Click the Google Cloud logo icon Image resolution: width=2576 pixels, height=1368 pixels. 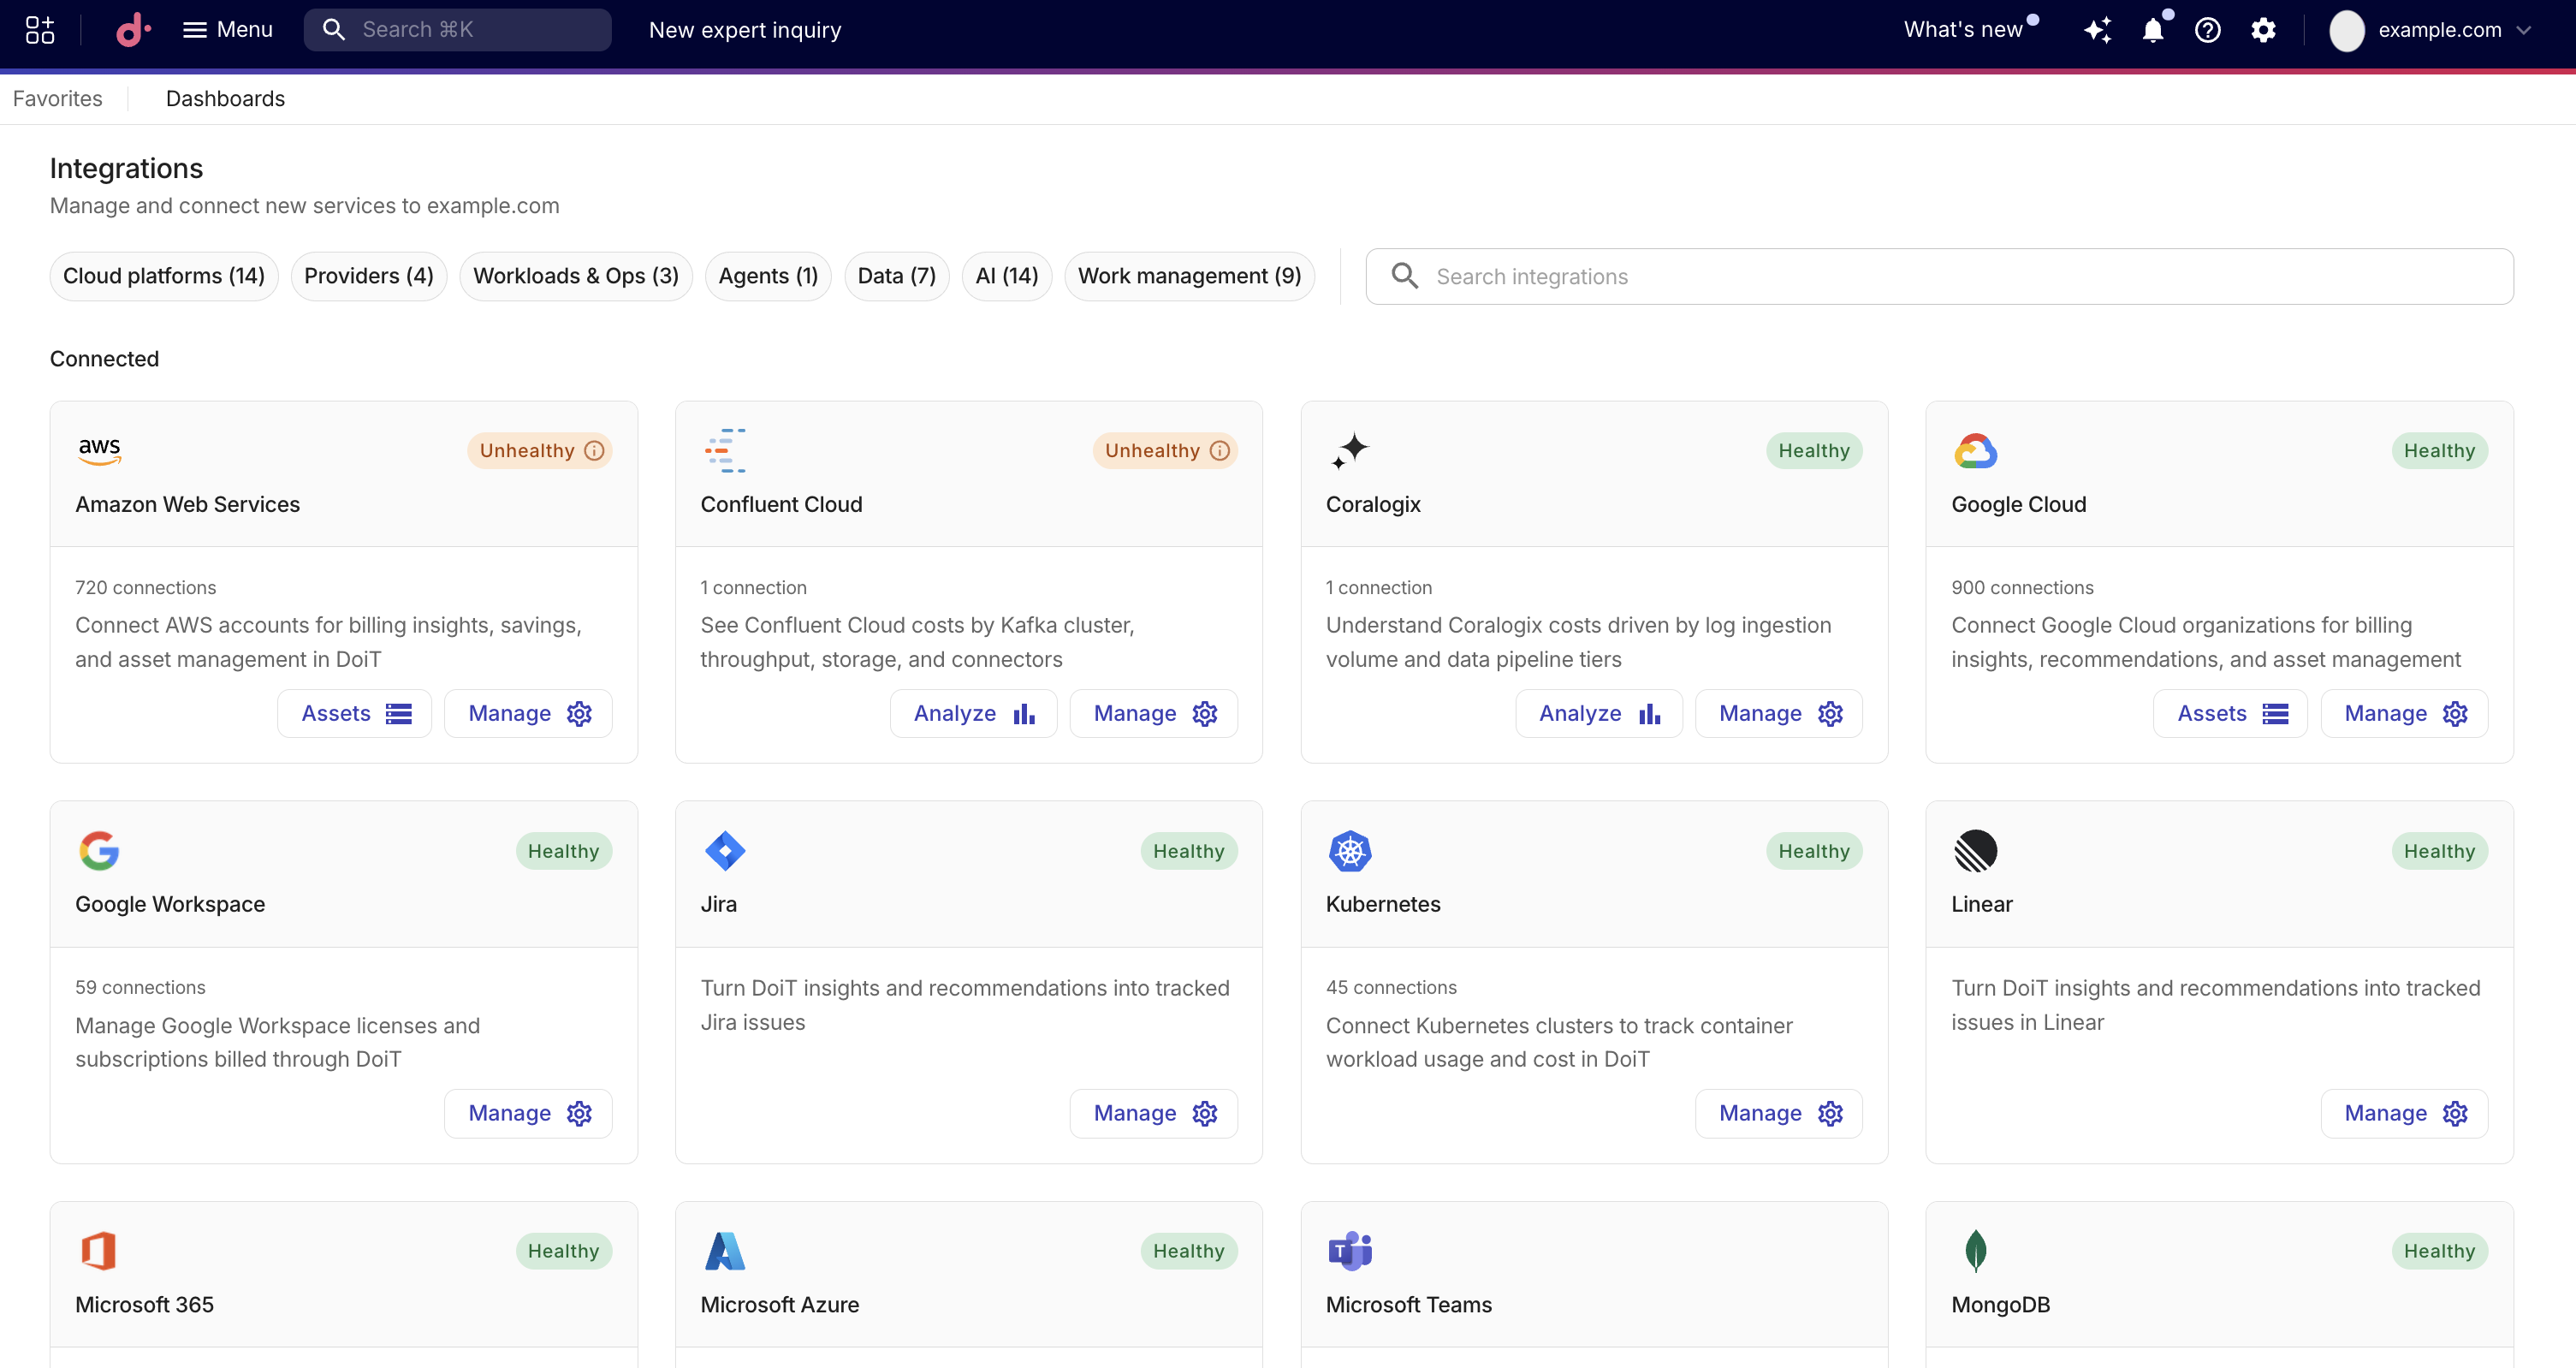[1975, 451]
